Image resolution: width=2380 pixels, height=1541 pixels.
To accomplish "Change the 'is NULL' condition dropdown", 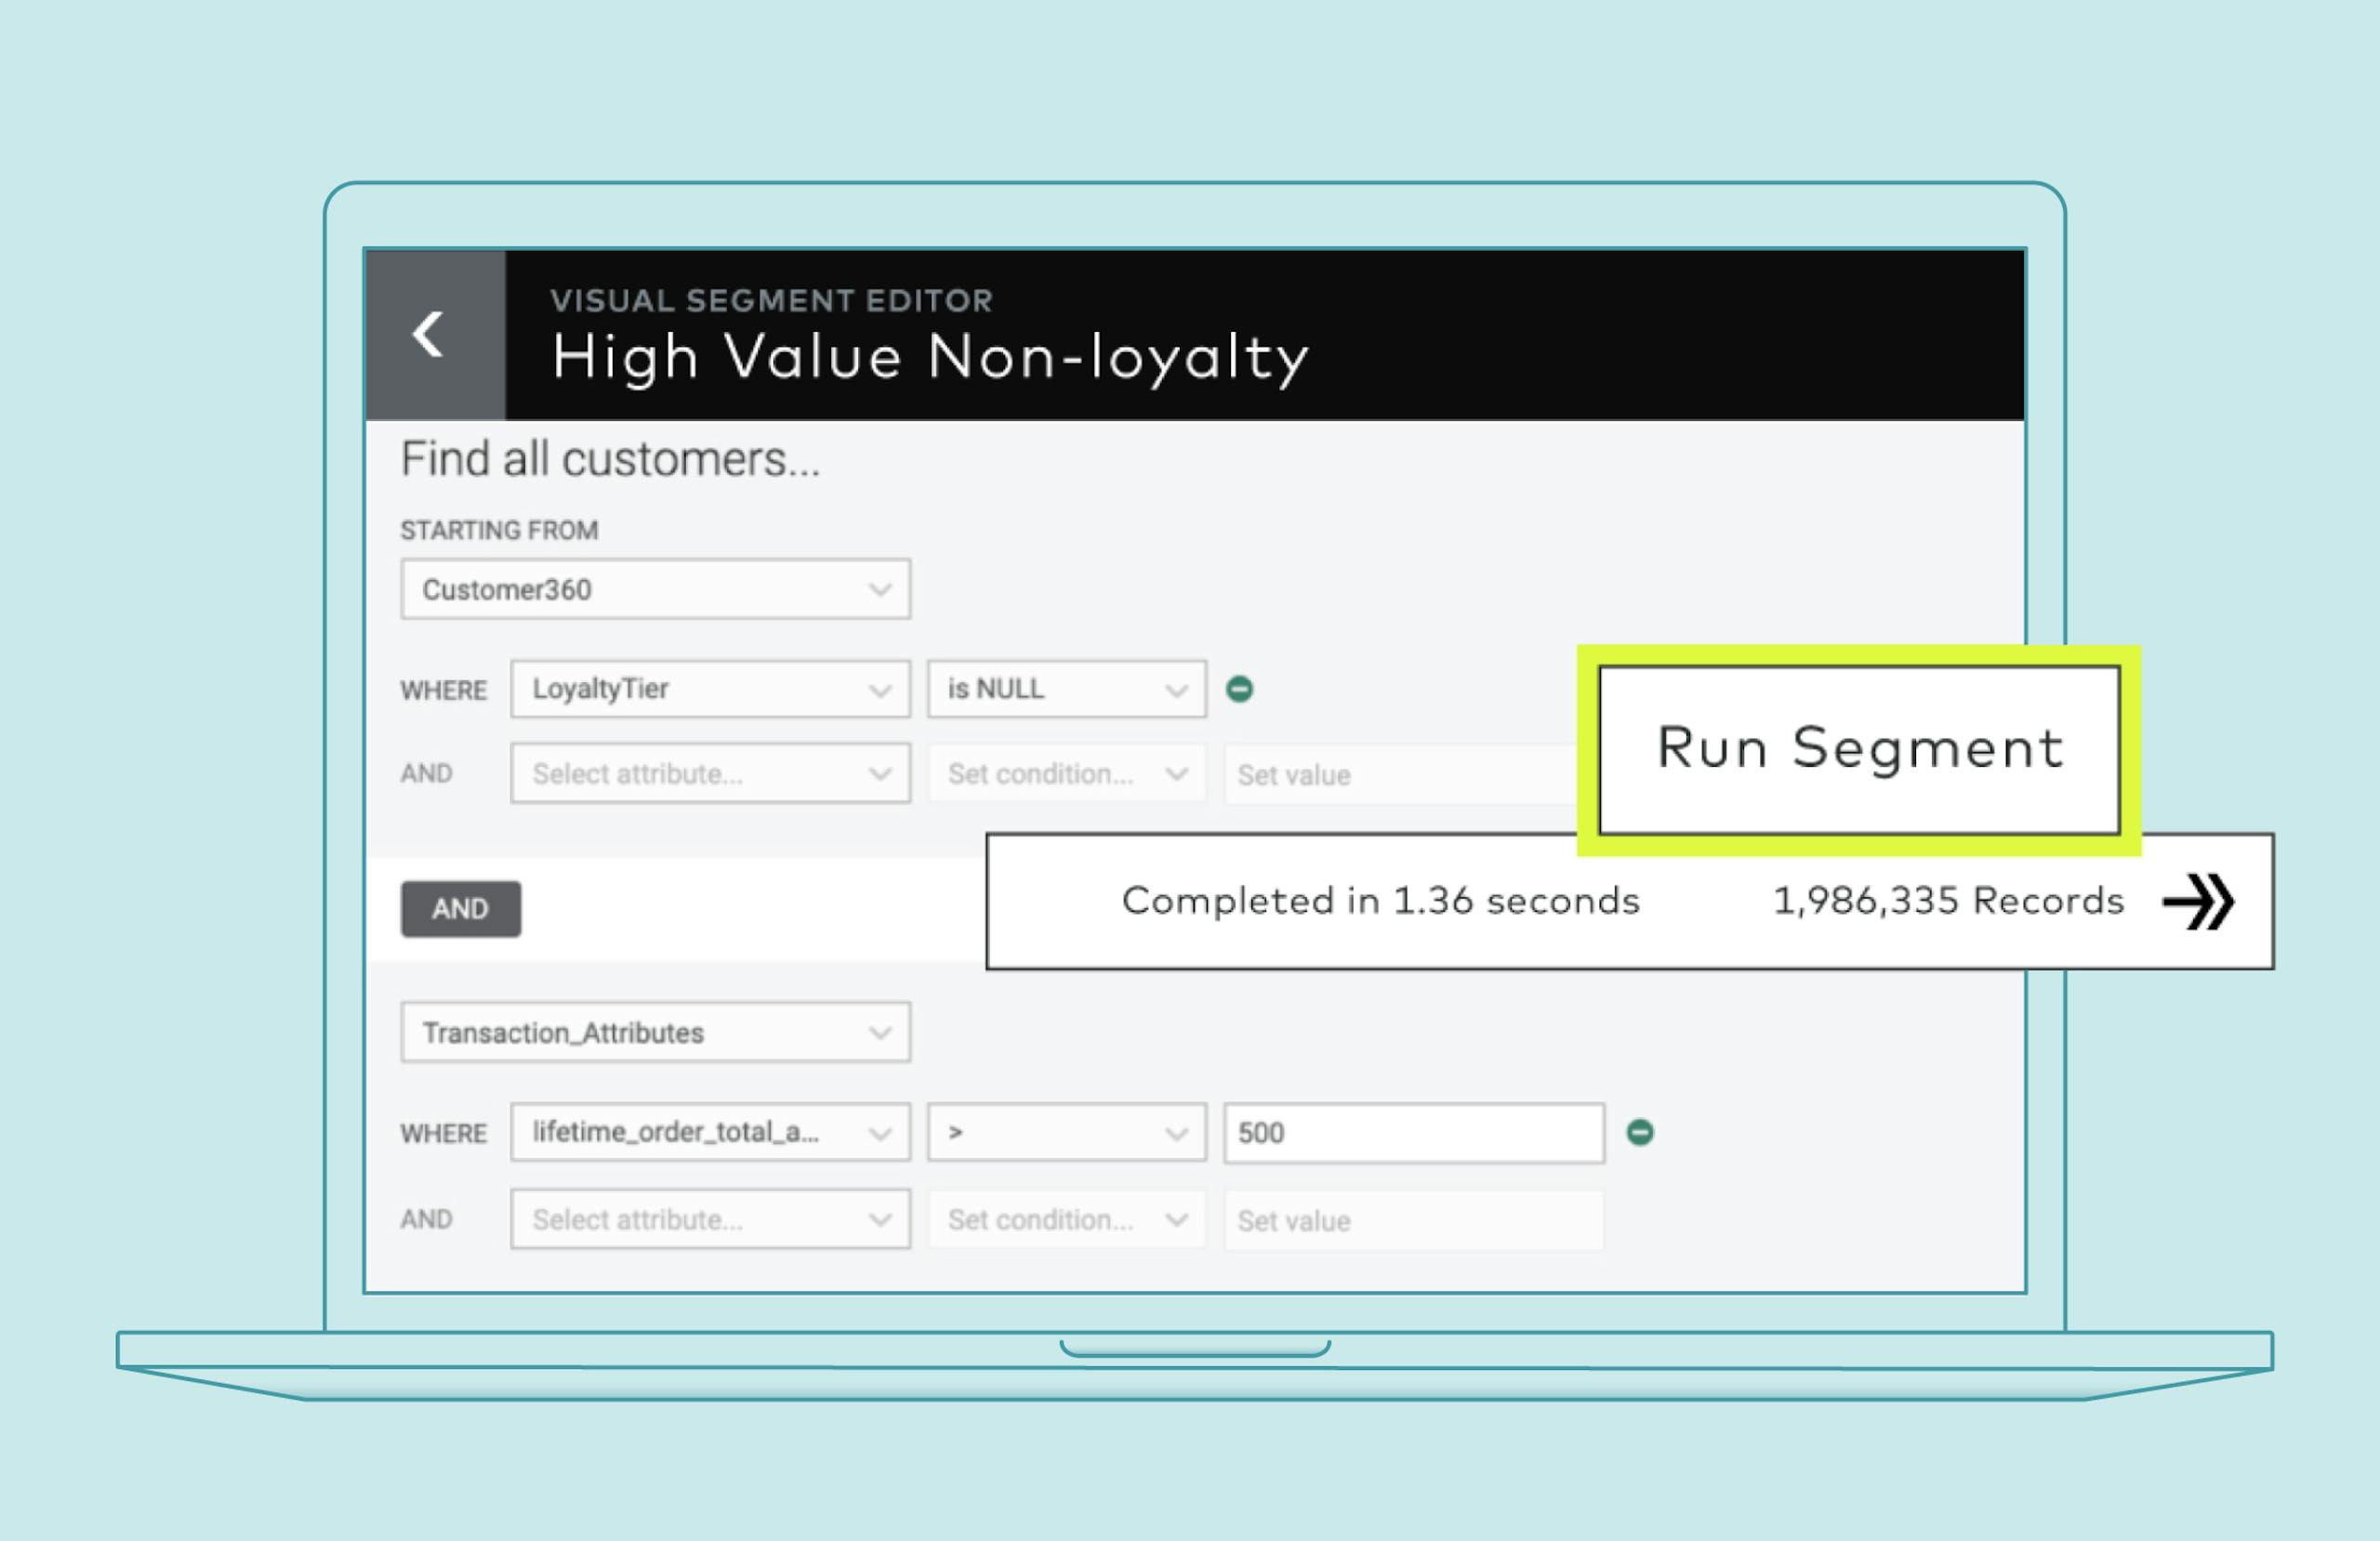I will point(1065,689).
